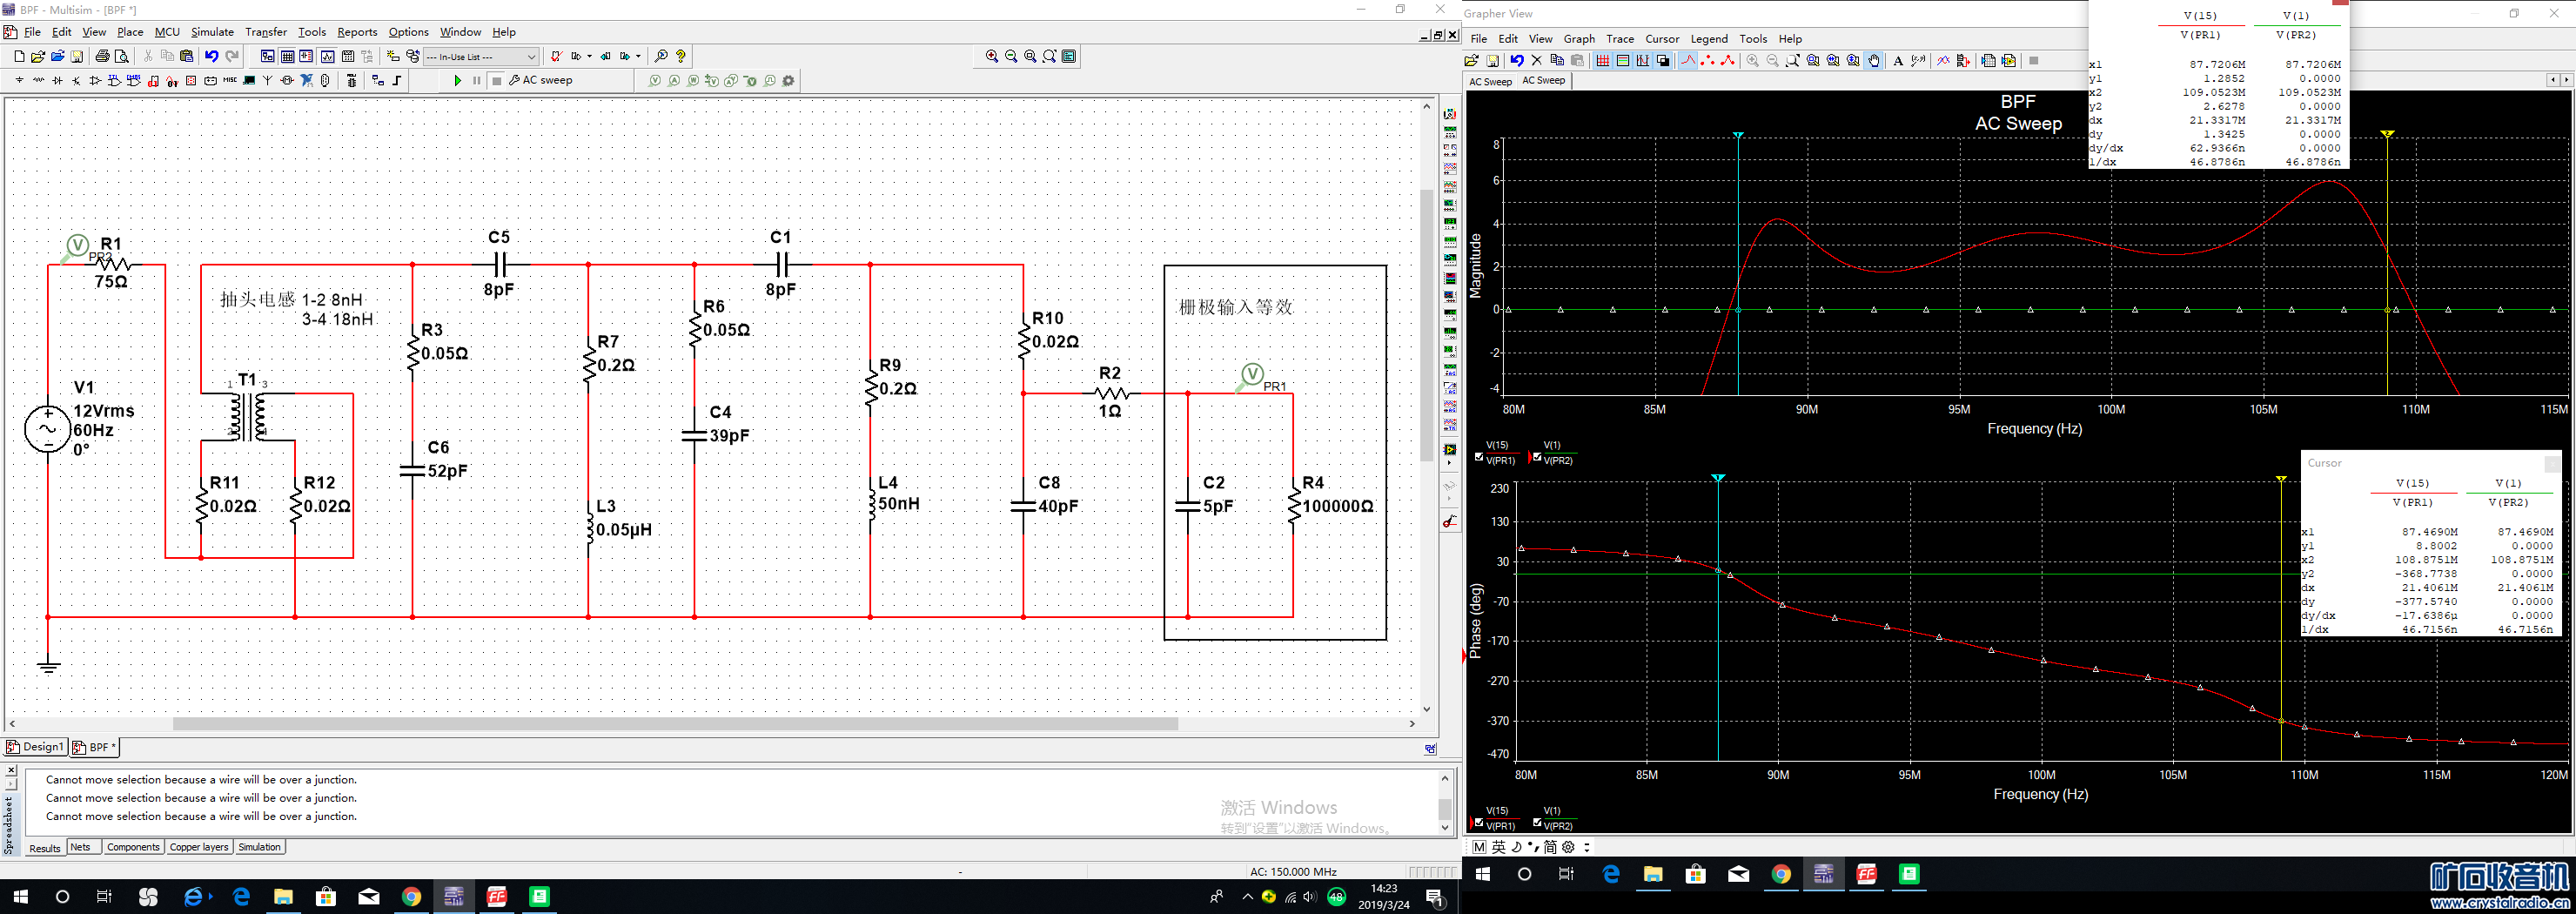Expand the transfer to Ultiboard dropdown arrow
2576x914 pixels.
pyautogui.click(x=589, y=57)
